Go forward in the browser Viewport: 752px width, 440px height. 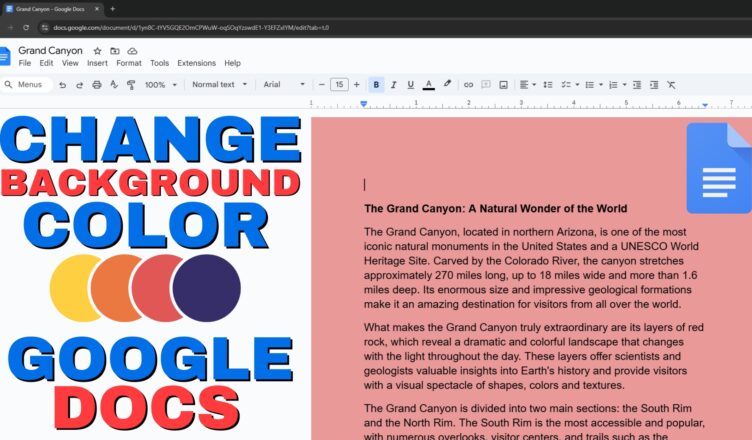click(11, 28)
